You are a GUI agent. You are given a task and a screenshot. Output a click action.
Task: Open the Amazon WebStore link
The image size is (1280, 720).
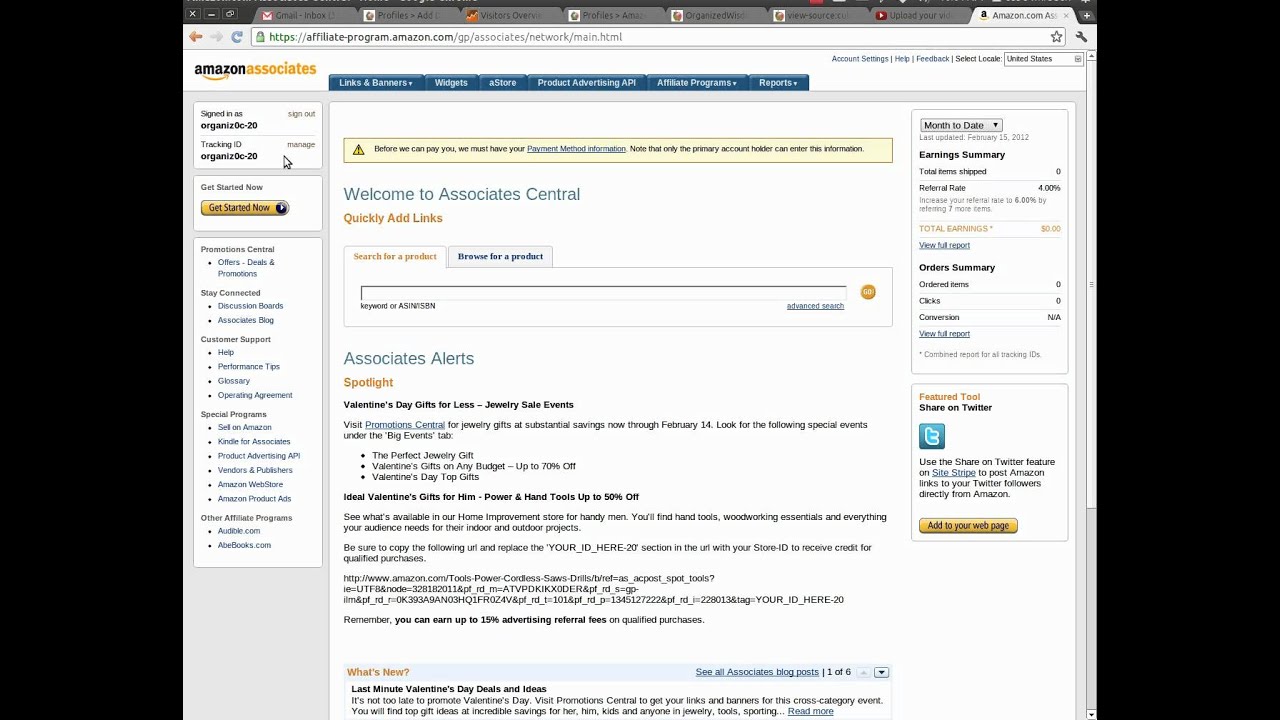coord(250,484)
